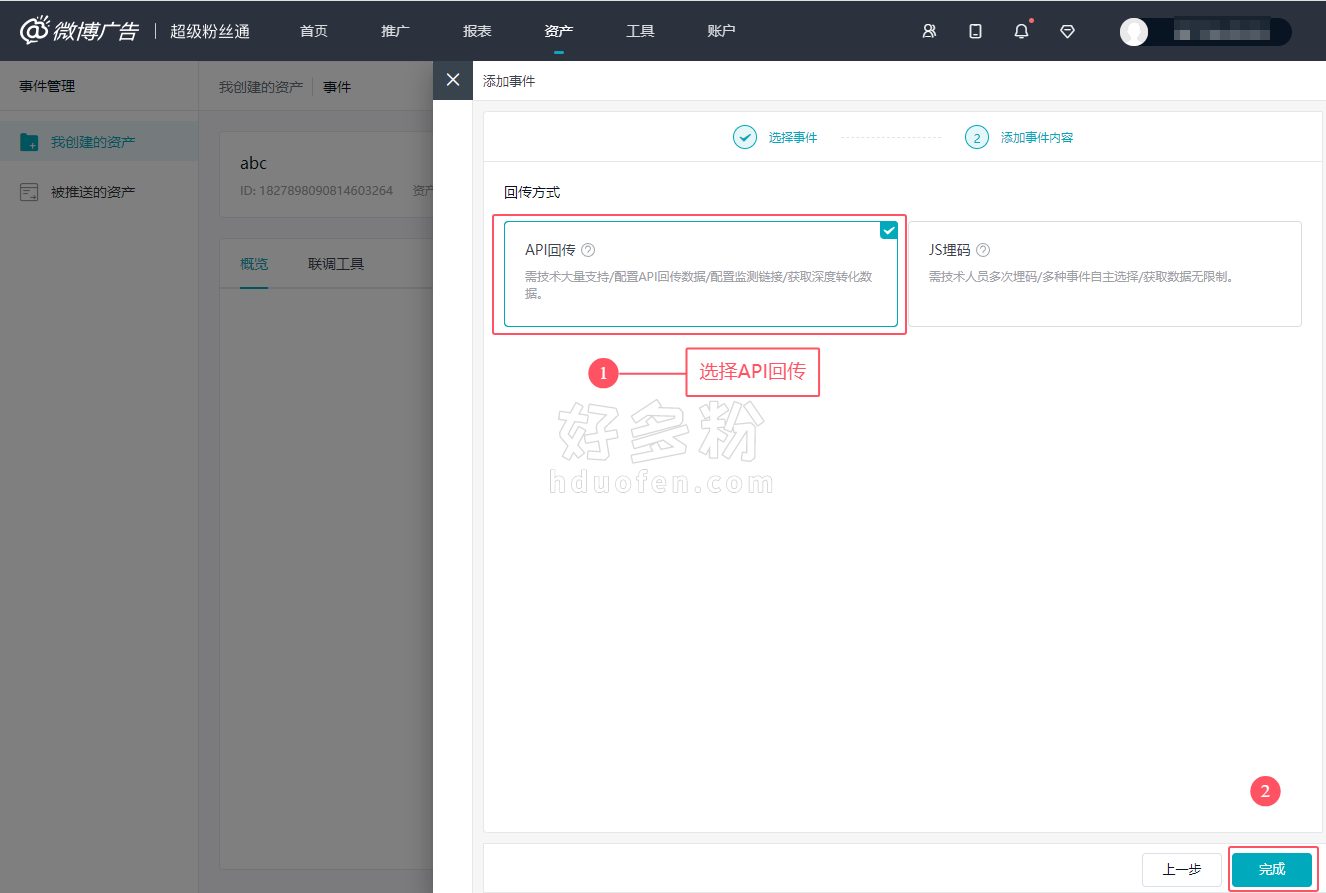Click the 事件 breadcrumb
Screen dimensions: 1326x893
[337, 87]
